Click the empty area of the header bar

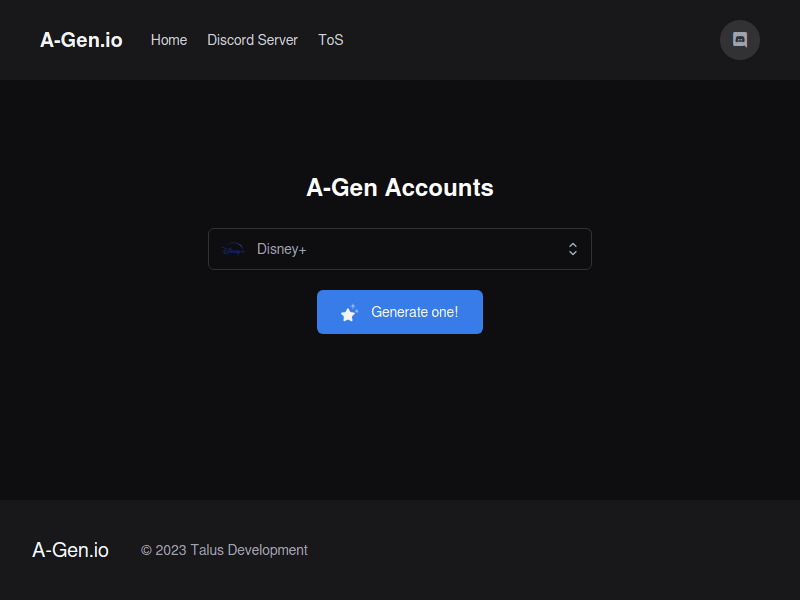530,40
